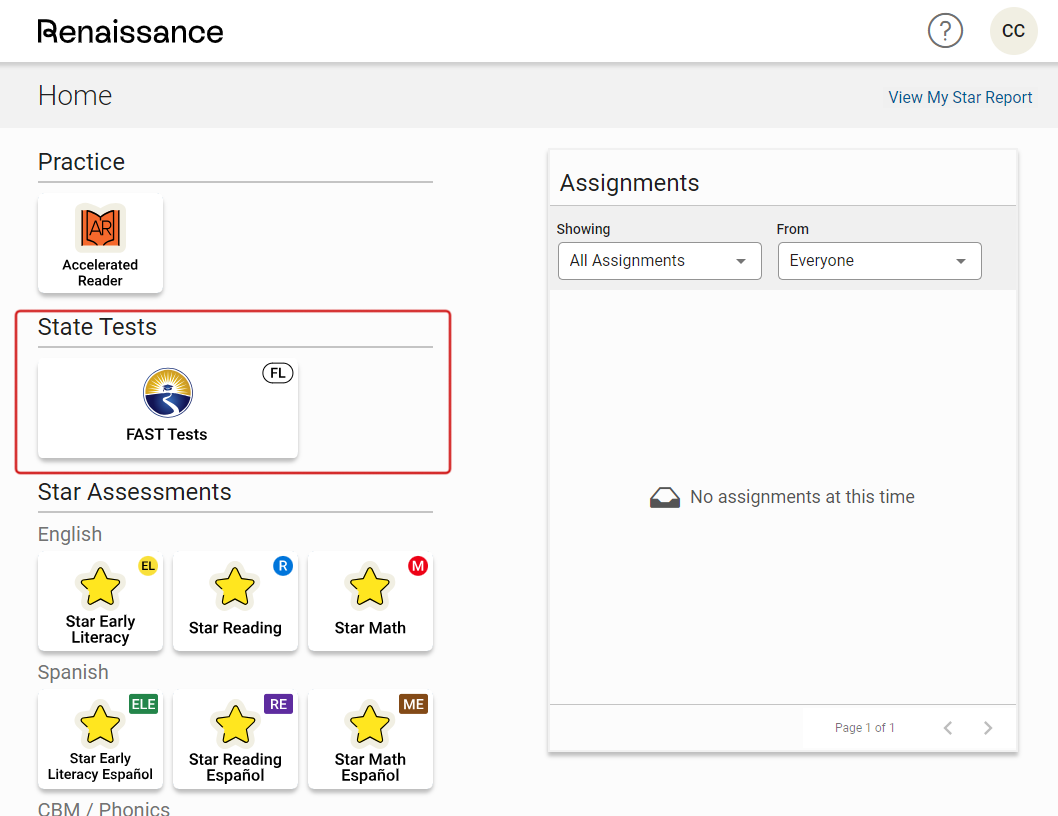This screenshot has height=816, width=1058.
Task: Click the Assignments panel heading
Action: (629, 183)
